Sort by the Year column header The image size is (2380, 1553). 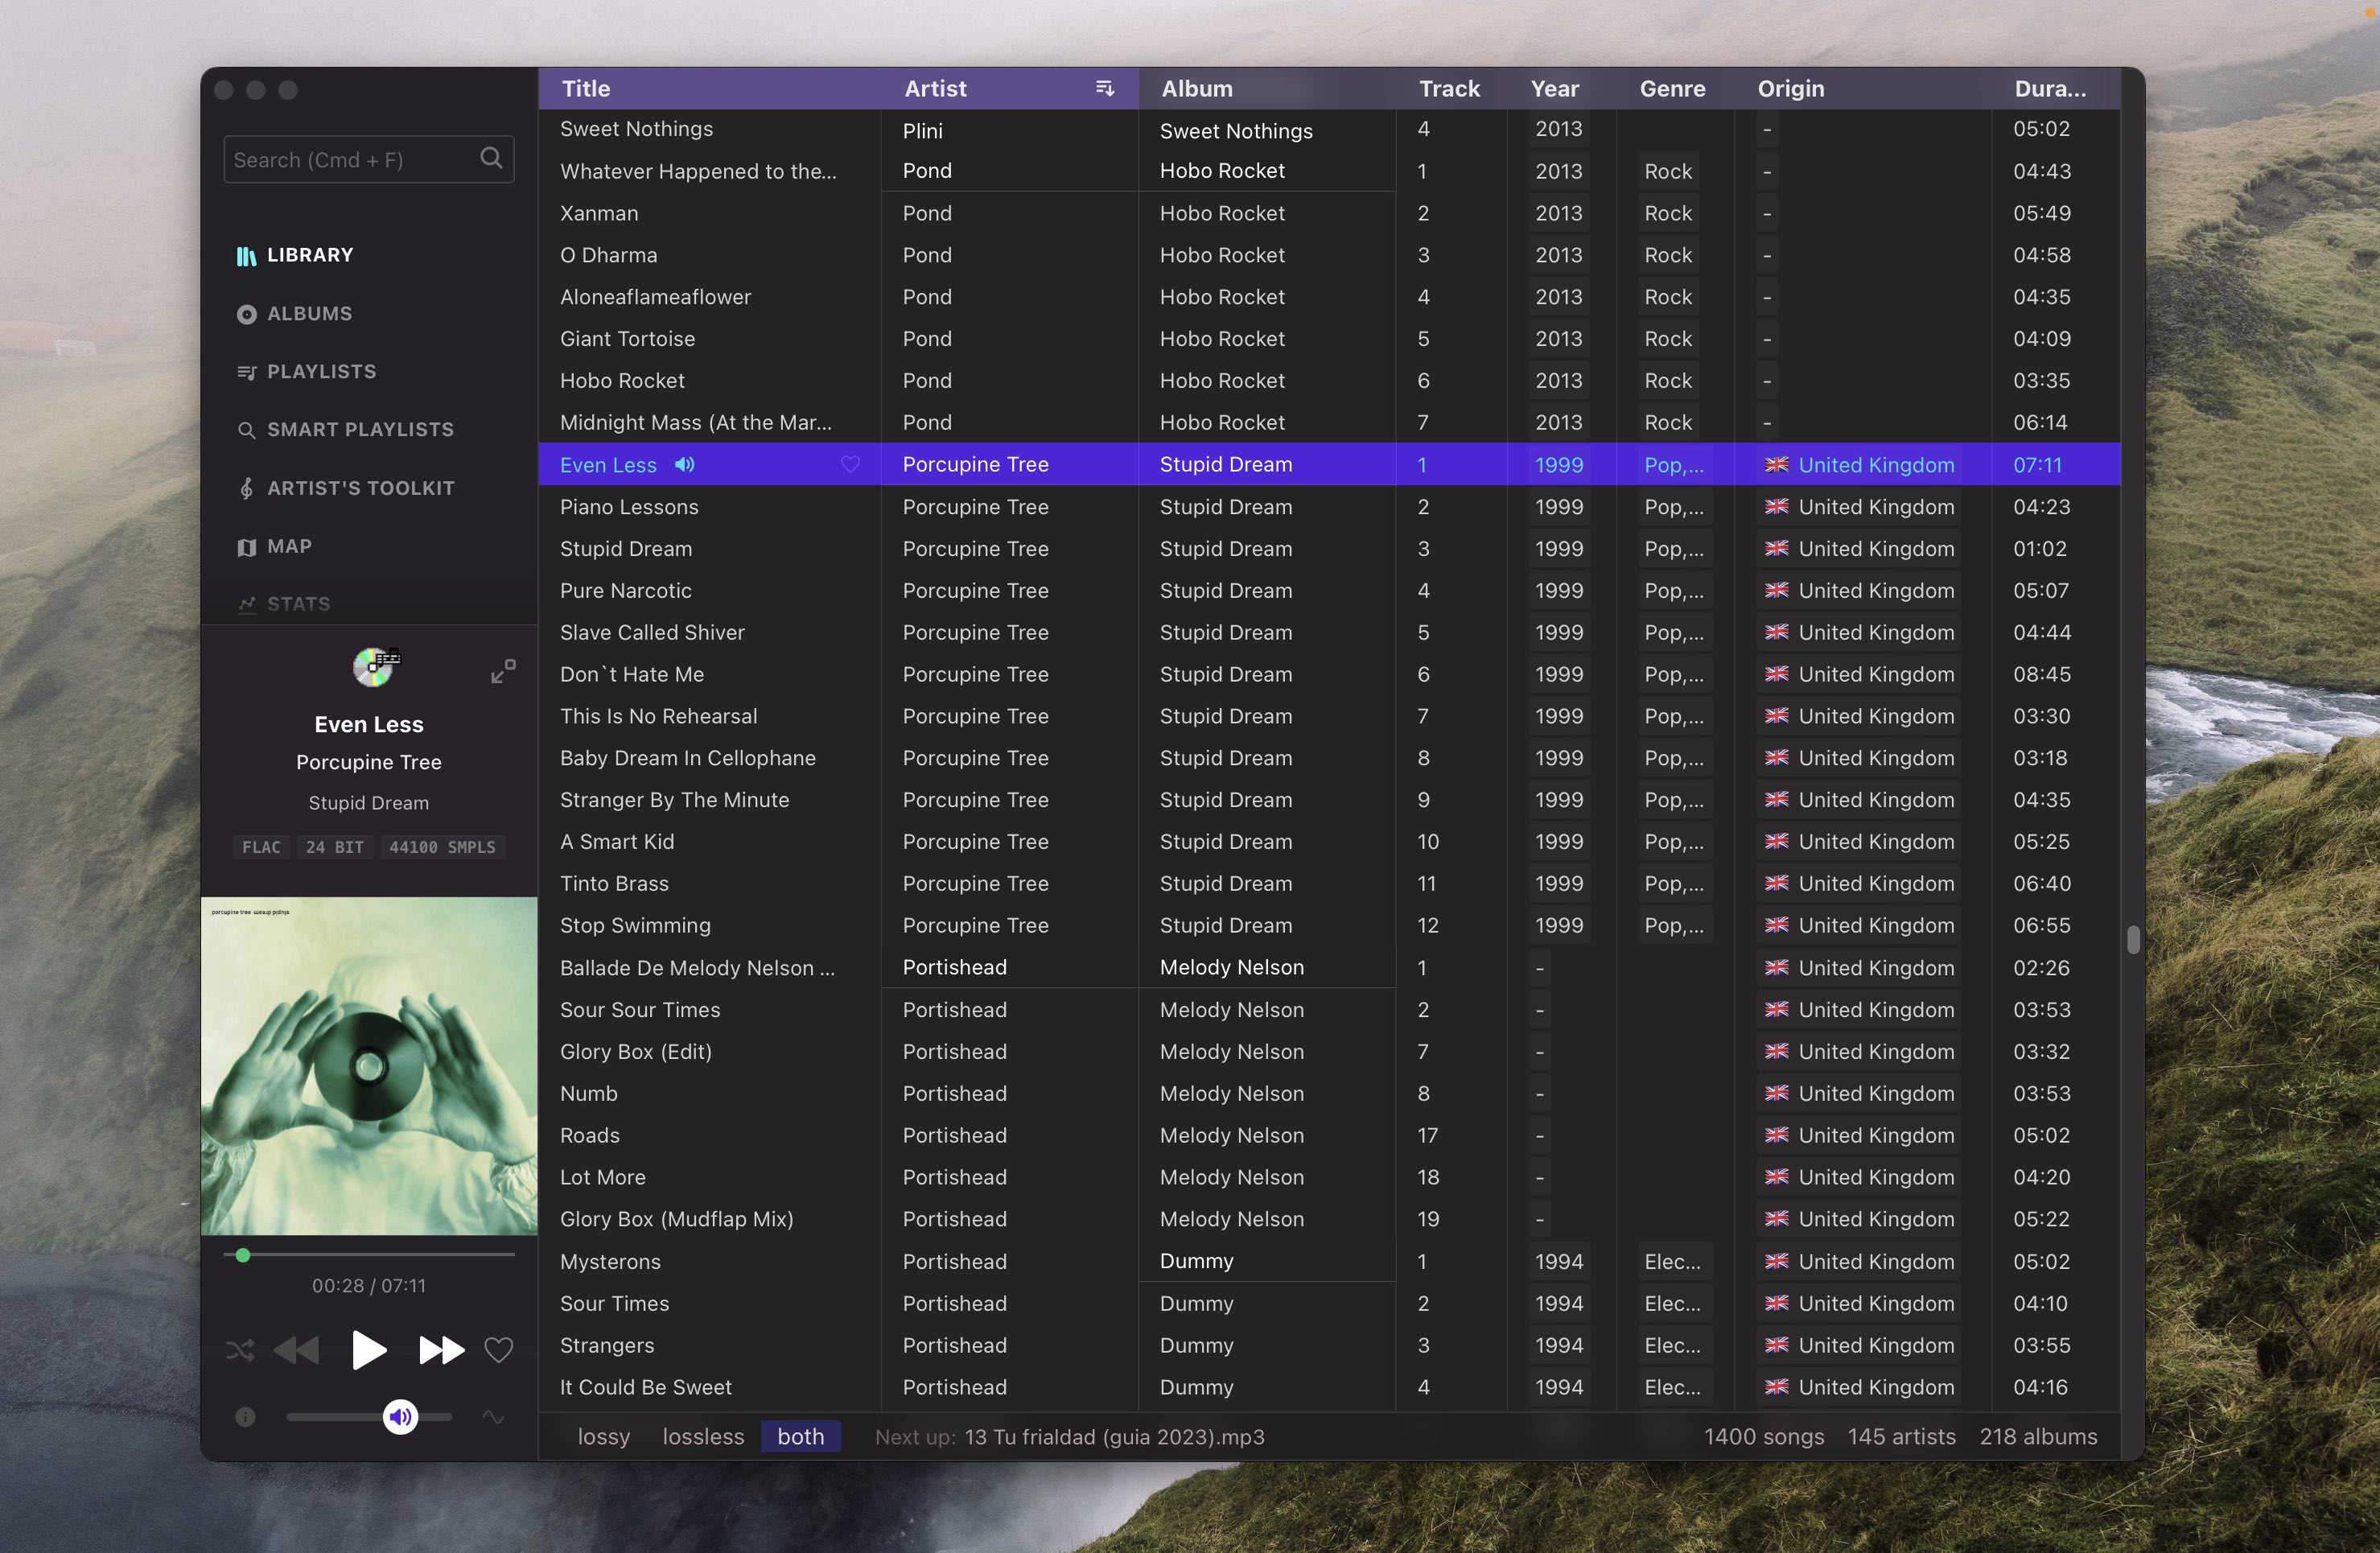(1555, 89)
